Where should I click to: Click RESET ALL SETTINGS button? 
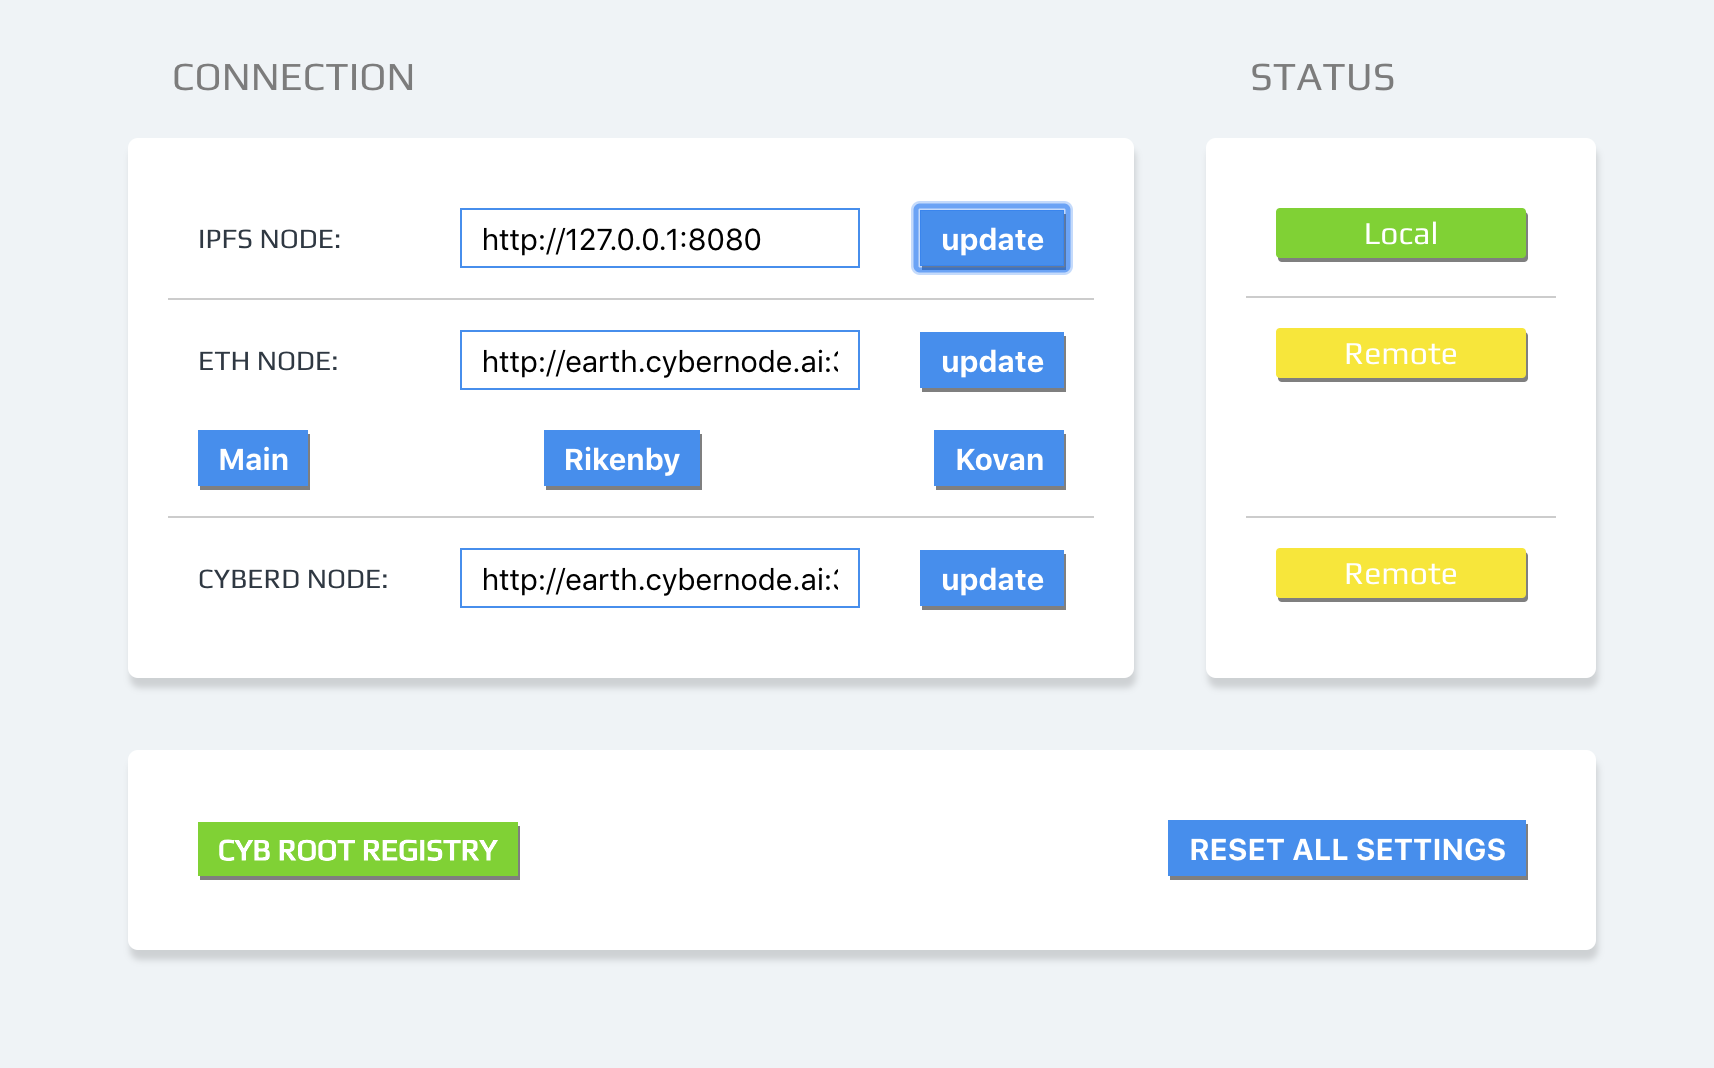click(1347, 849)
